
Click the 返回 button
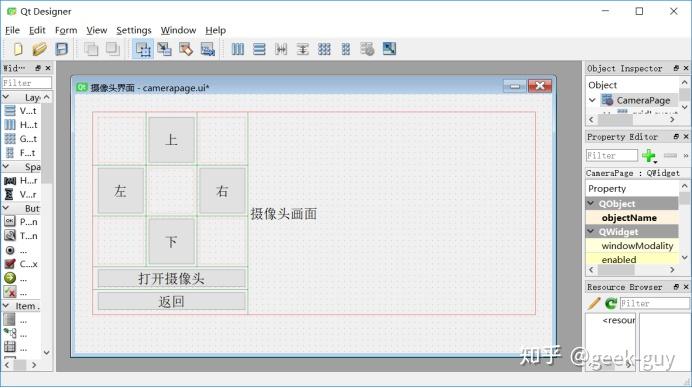tap(171, 301)
